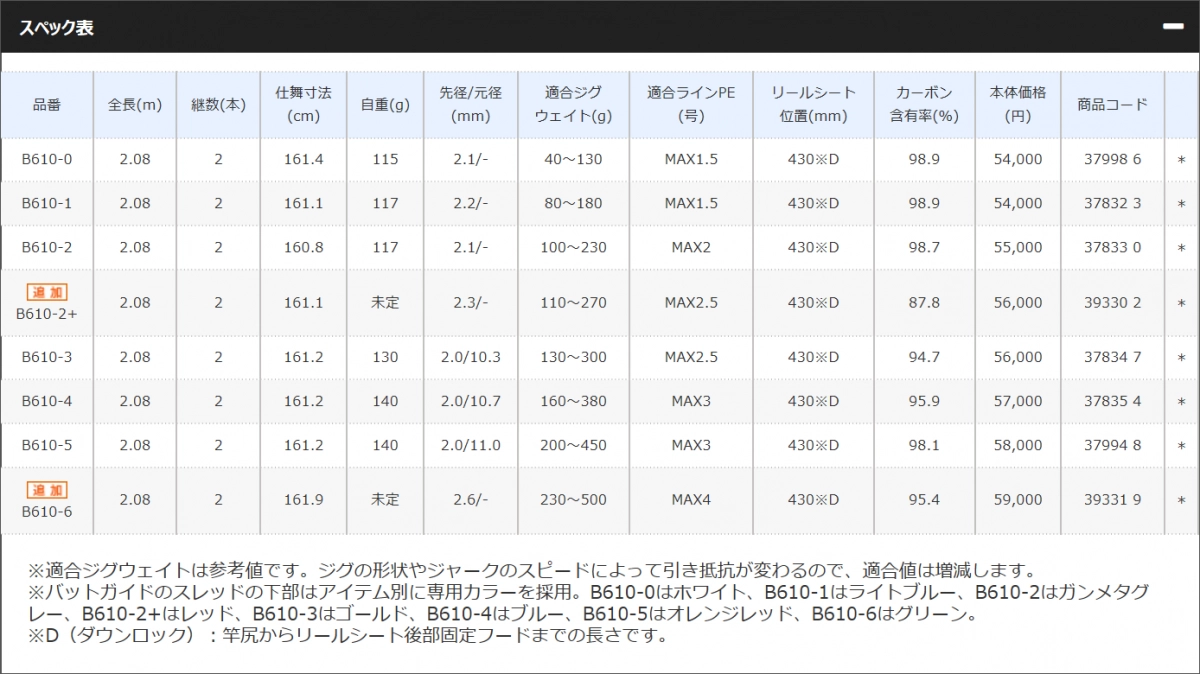This screenshot has height=674, width=1200.
Task: Click product code 39331 9
Action: pos(1113,500)
